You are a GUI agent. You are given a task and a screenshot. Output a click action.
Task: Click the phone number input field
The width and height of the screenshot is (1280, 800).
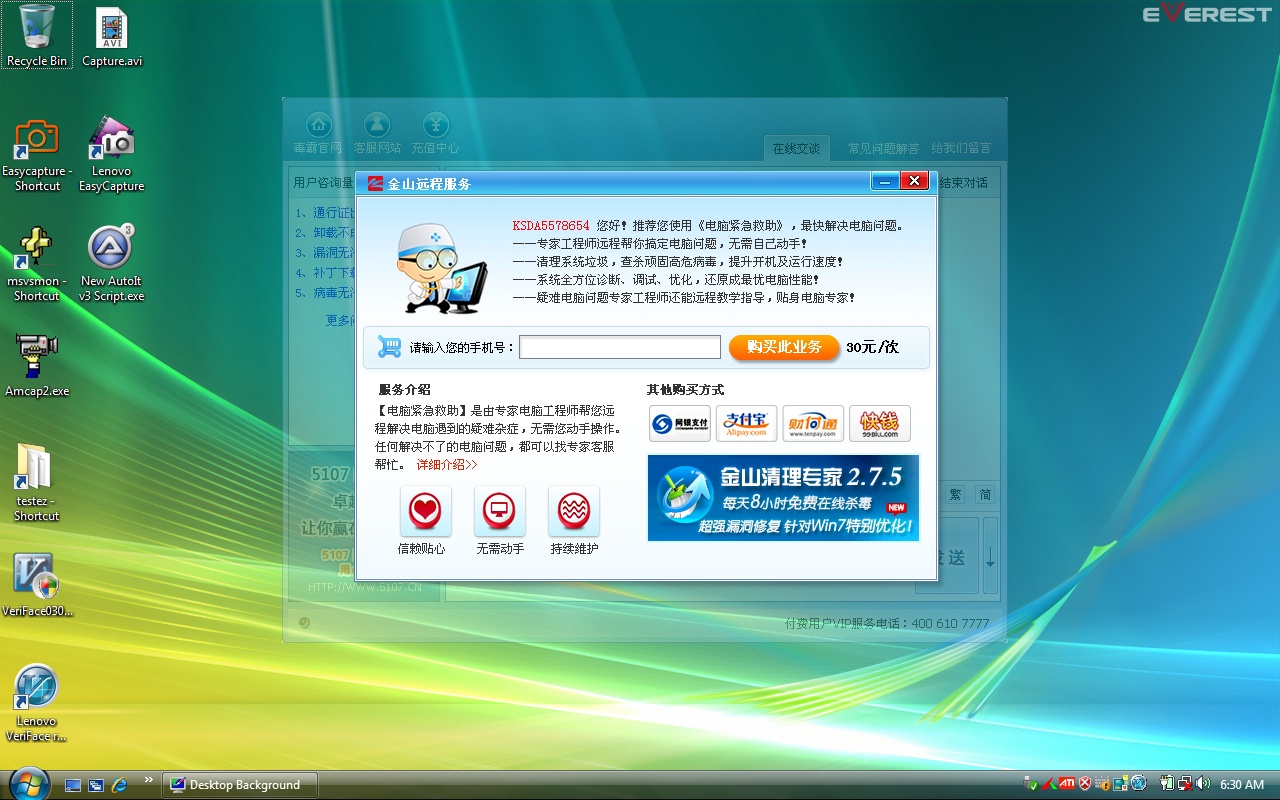[x=620, y=347]
